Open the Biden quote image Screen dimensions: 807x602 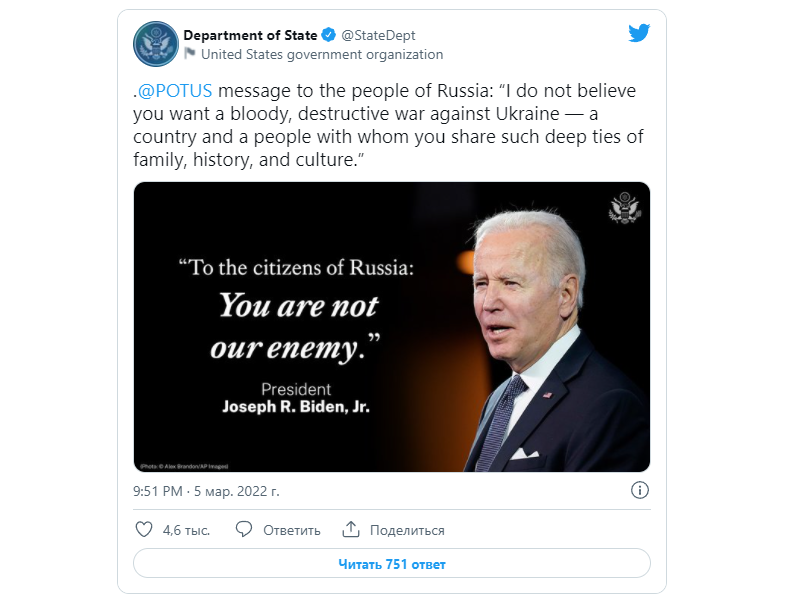coord(392,327)
